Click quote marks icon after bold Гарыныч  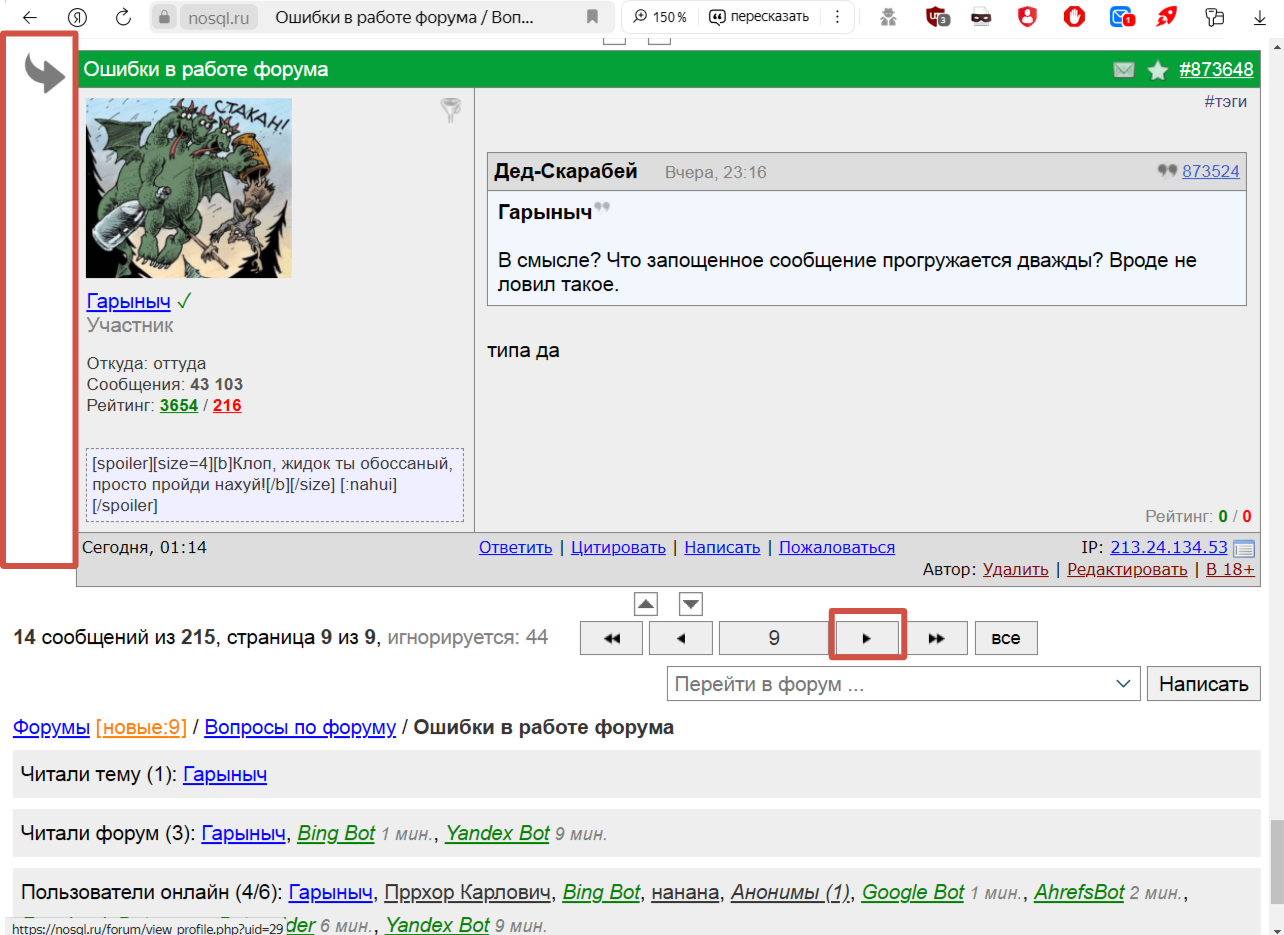point(601,208)
